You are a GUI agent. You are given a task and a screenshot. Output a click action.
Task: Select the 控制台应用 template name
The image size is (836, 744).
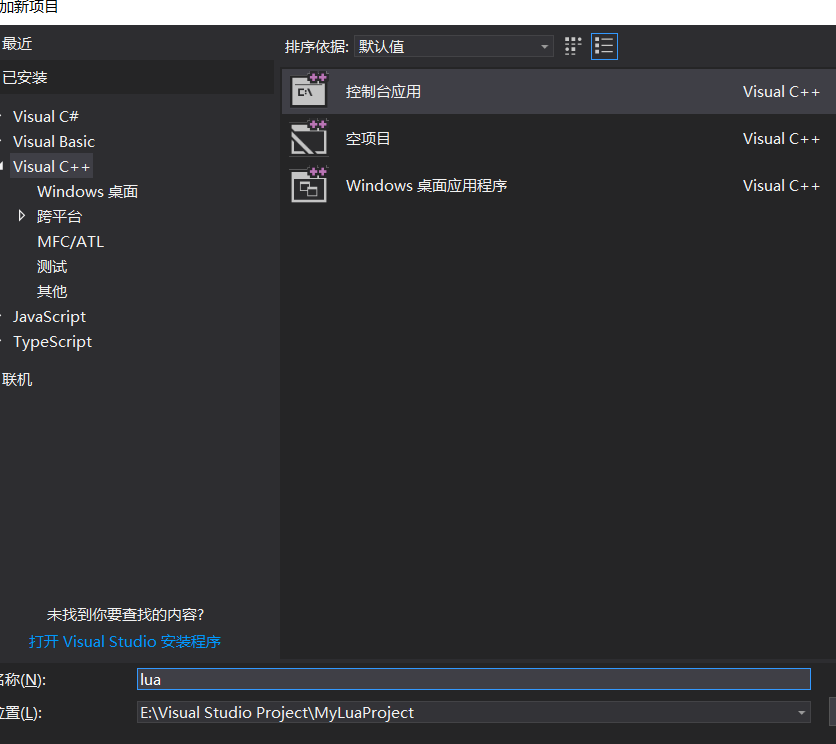pos(383,92)
